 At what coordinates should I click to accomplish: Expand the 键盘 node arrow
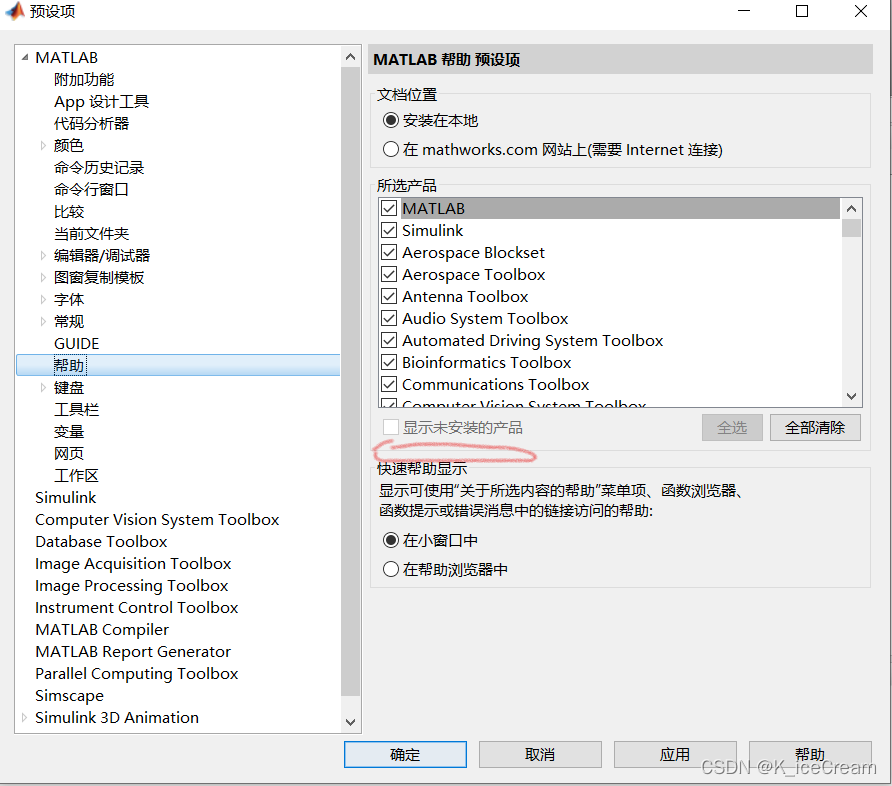pyautogui.click(x=43, y=387)
